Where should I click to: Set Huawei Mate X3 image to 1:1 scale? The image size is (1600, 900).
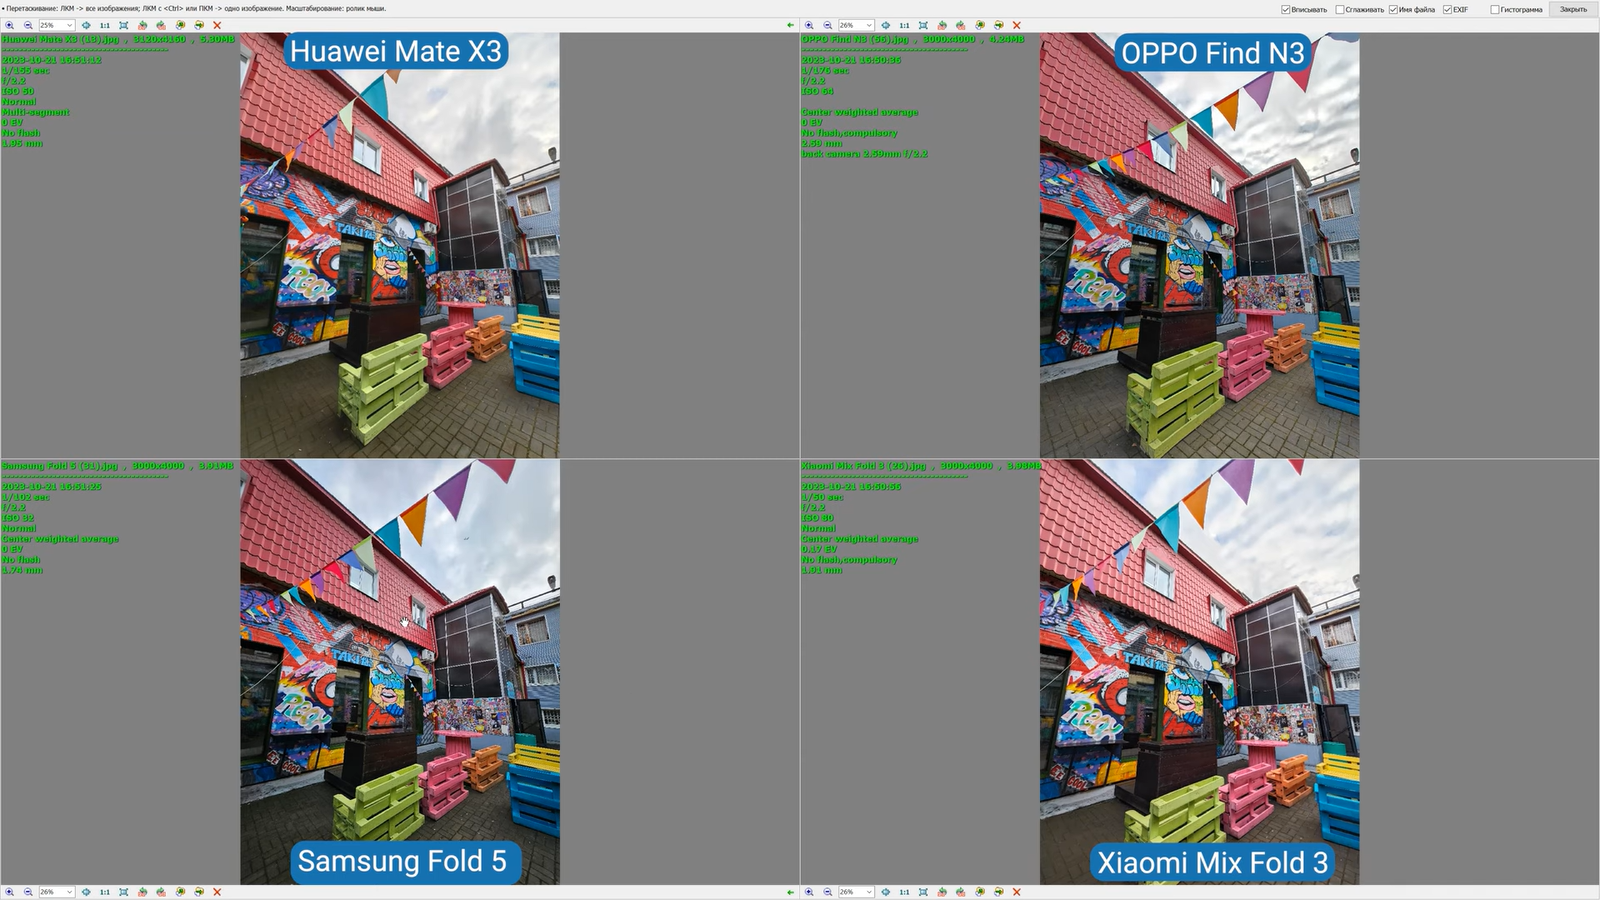105,25
